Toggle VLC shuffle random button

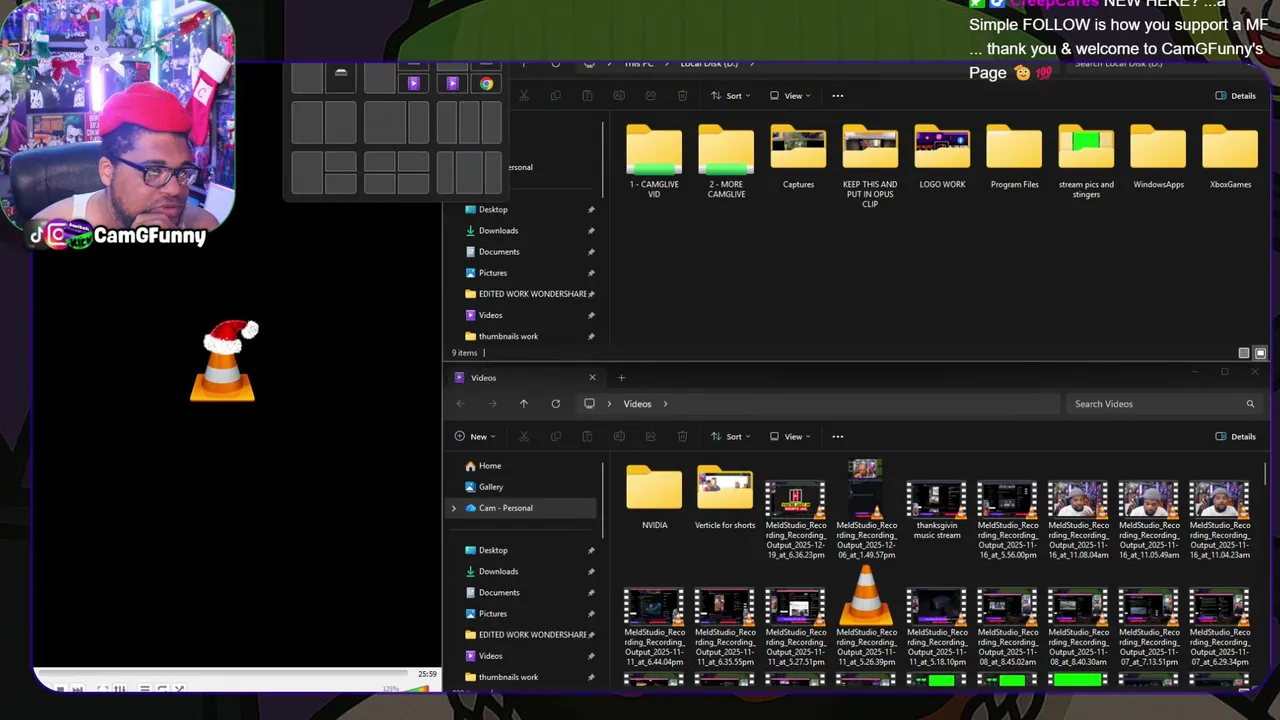tap(179, 689)
